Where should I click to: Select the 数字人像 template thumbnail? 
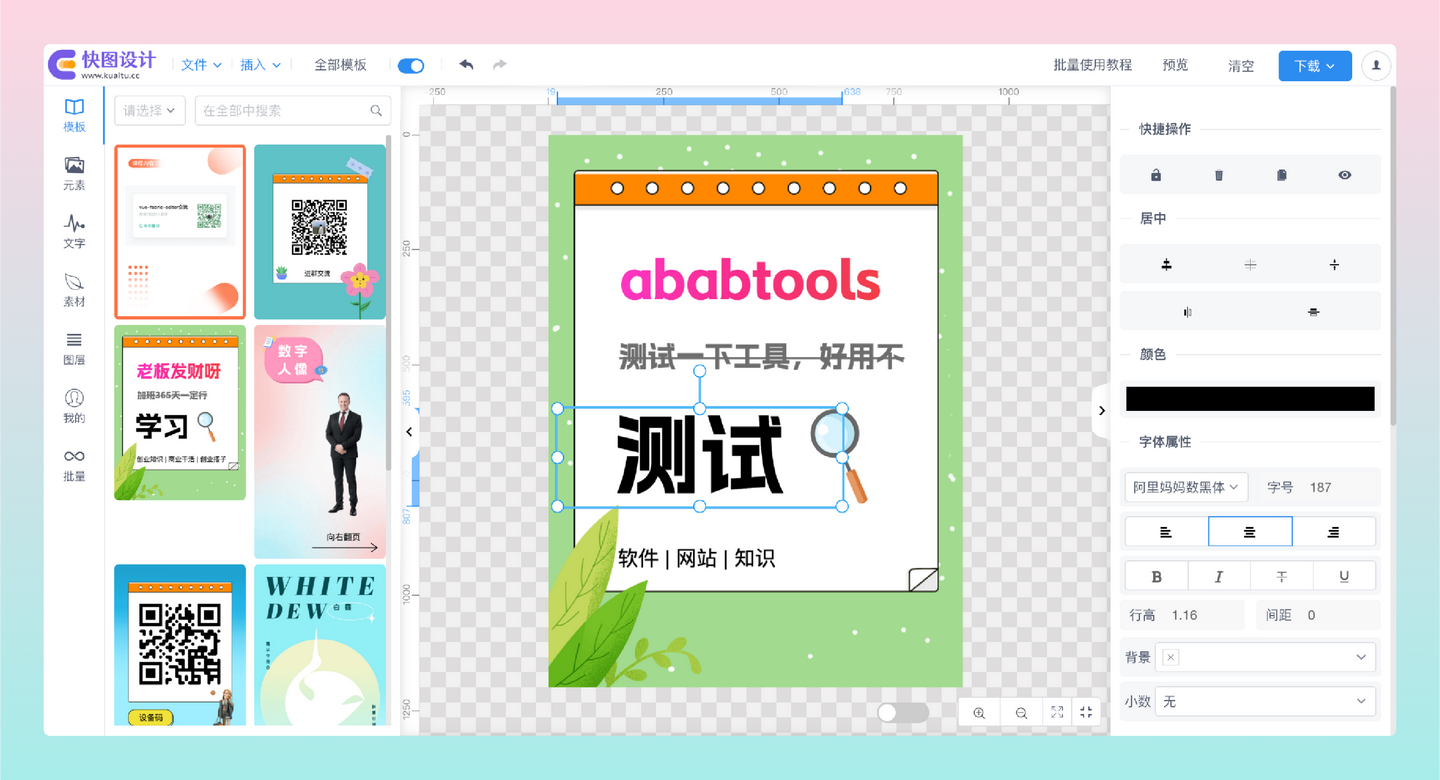click(320, 441)
